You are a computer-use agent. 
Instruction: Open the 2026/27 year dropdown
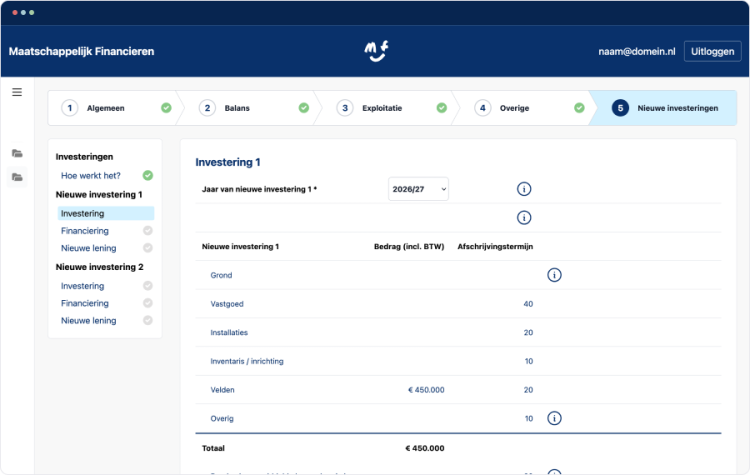click(x=418, y=189)
